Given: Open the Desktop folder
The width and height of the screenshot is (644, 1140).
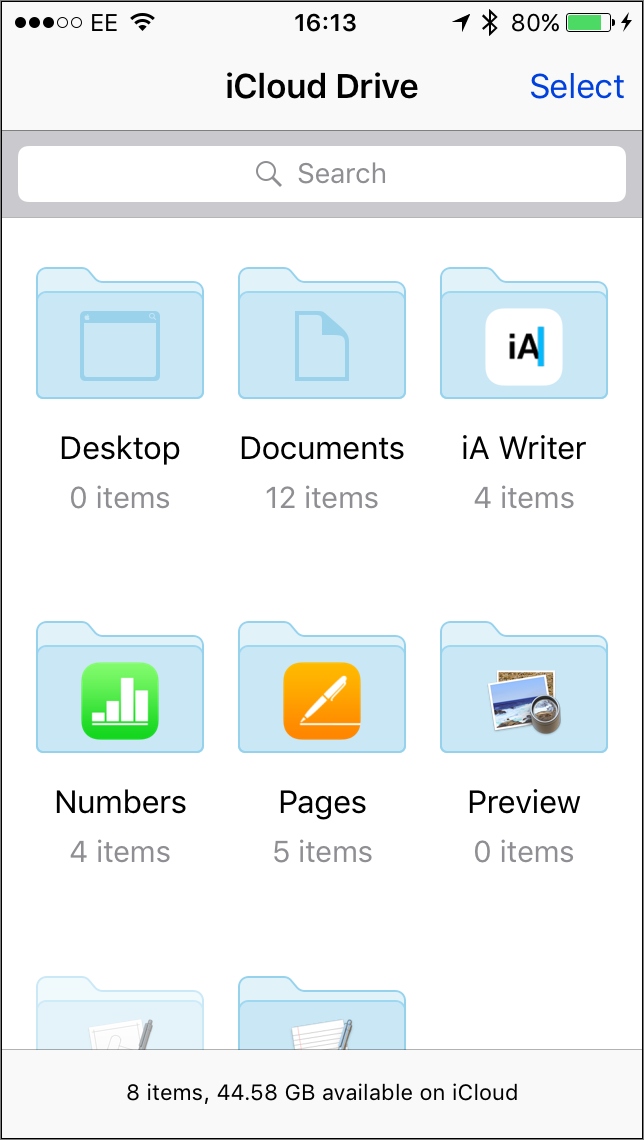Looking at the screenshot, I should [120, 334].
